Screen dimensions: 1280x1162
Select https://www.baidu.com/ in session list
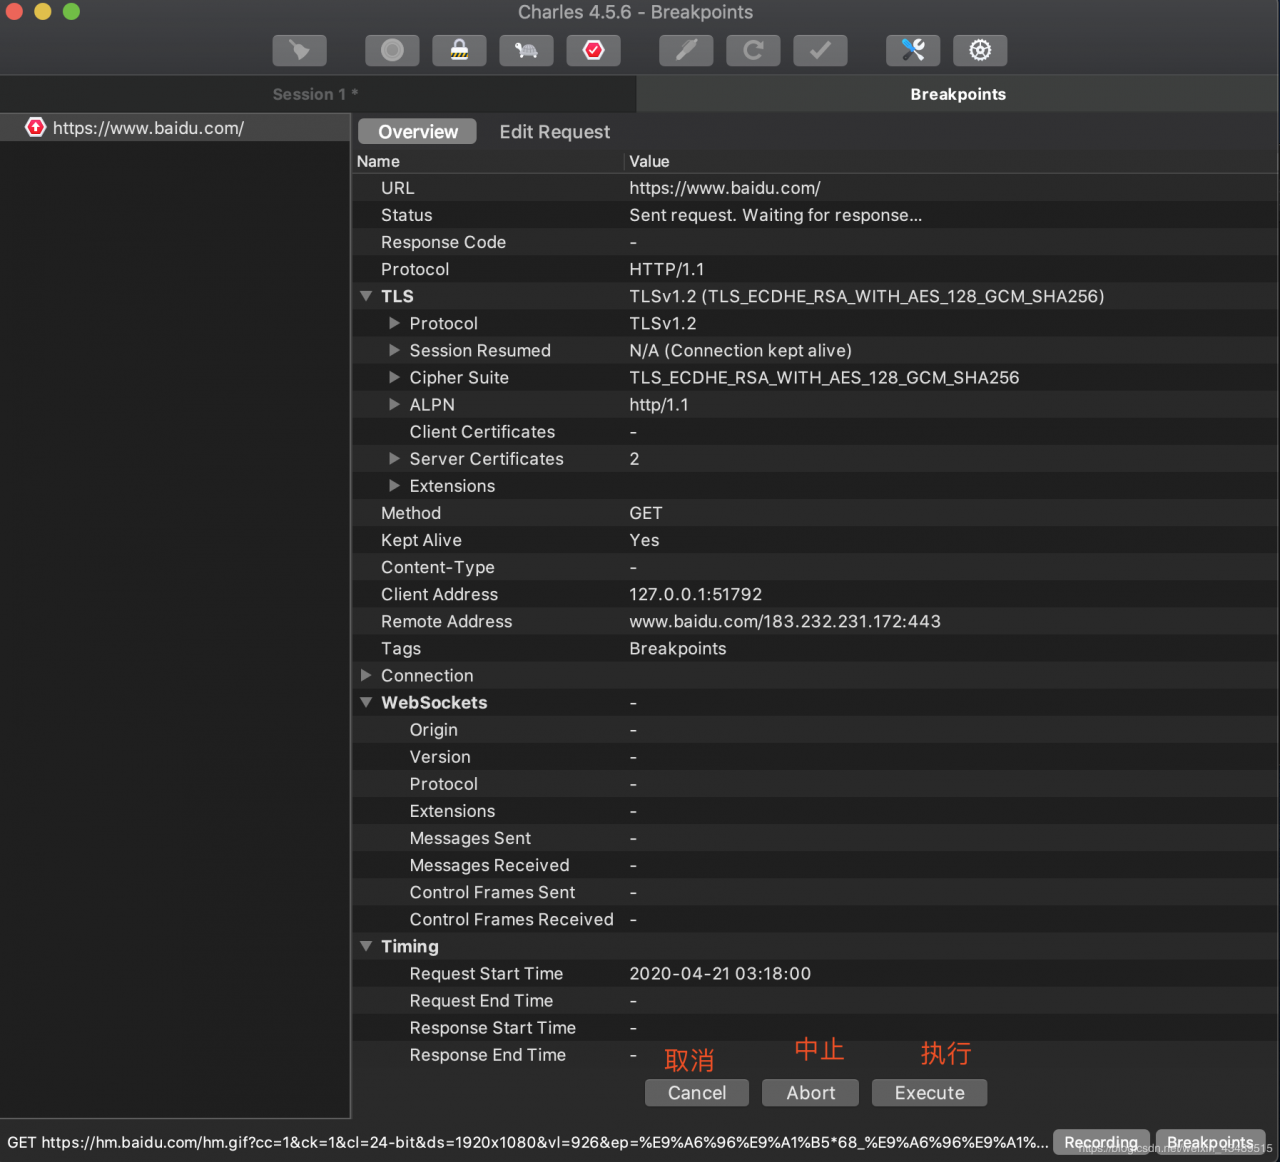click(x=175, y=127)
